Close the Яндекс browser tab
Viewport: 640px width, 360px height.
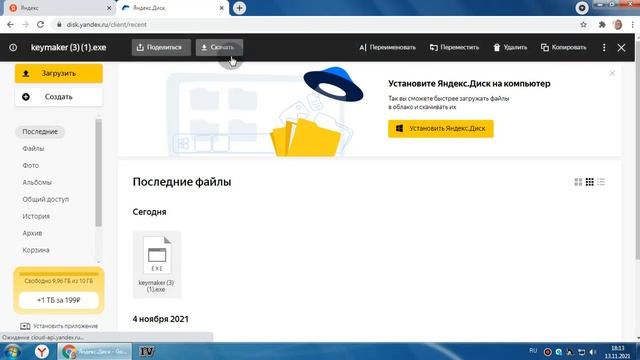[109, 8]
